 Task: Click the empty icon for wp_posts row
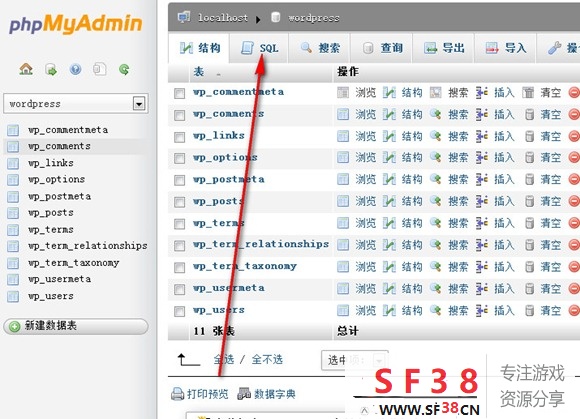pos(529,202)
